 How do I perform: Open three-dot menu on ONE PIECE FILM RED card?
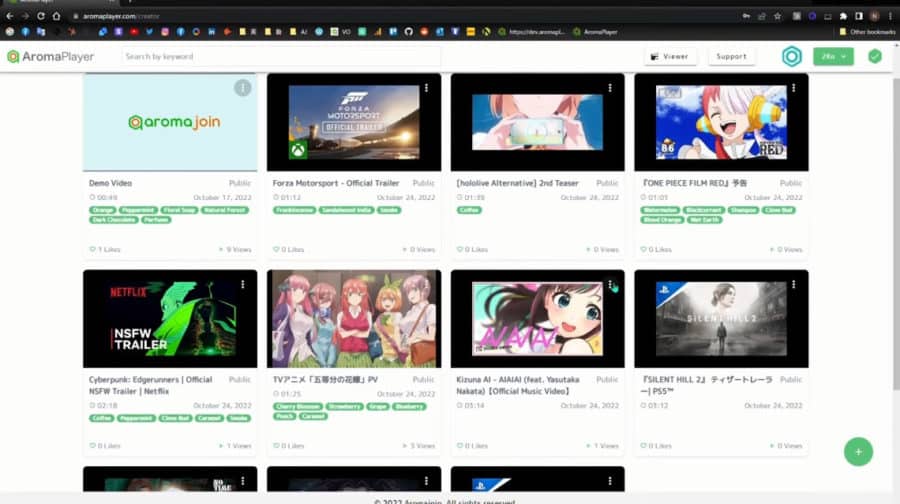[794, 88]
